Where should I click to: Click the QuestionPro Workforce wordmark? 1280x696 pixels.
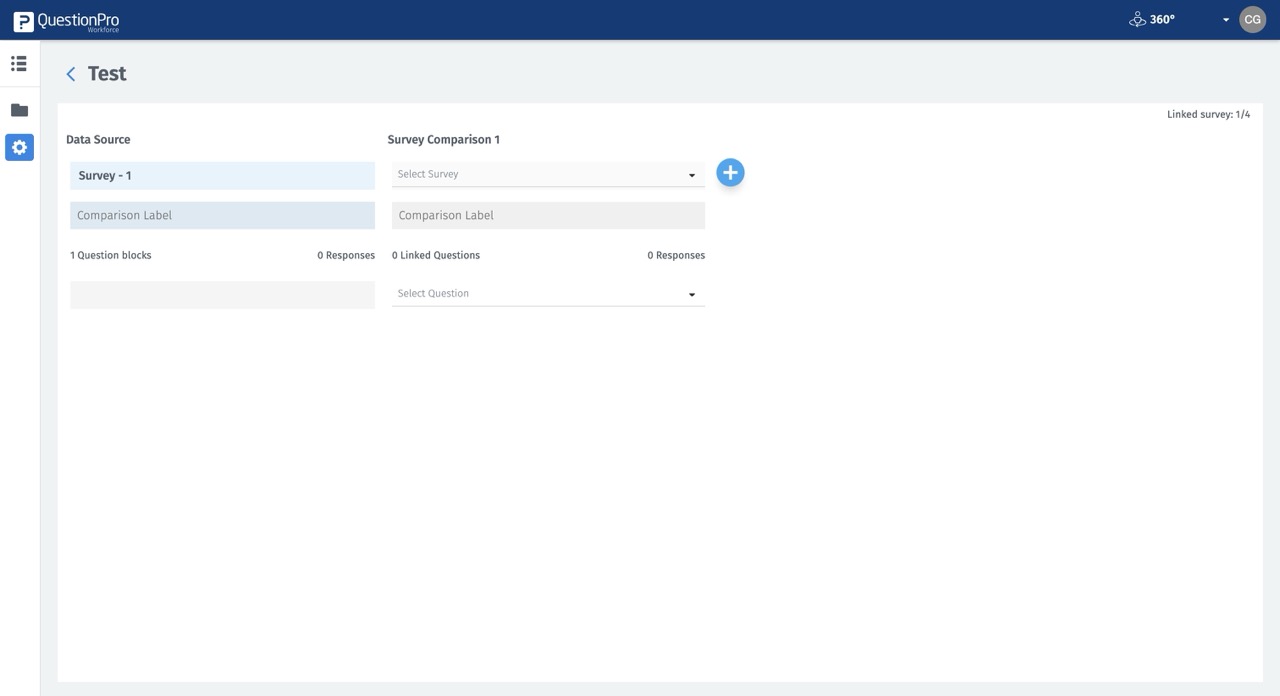(80, 20)
